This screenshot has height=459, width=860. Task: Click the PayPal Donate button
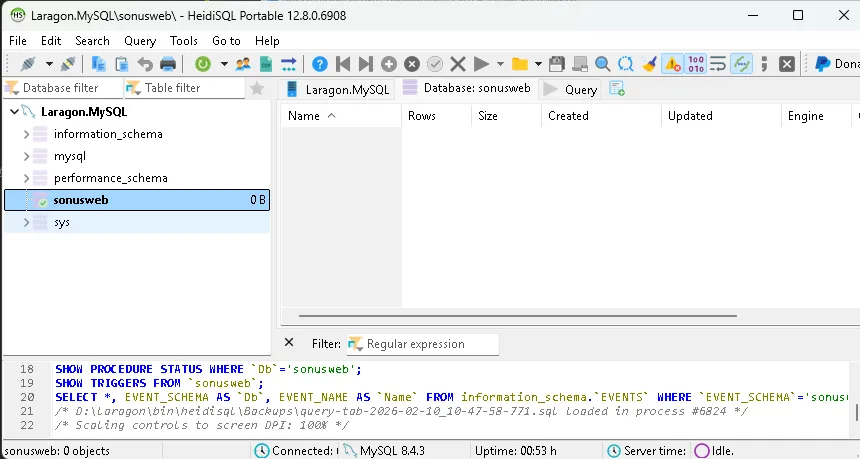(x=835, y=64)
